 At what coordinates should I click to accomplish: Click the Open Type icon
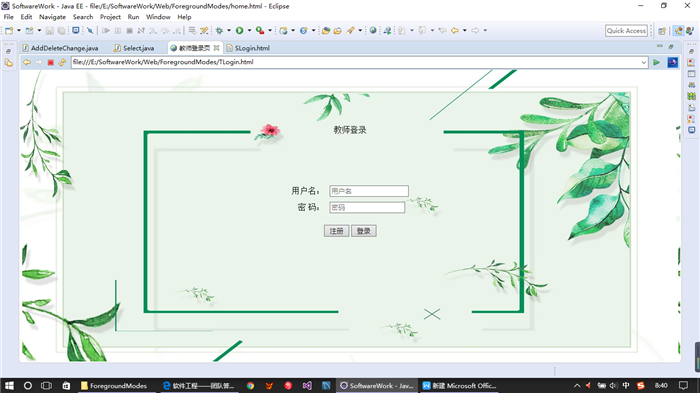pyautogui.click(x=326, y=30)
